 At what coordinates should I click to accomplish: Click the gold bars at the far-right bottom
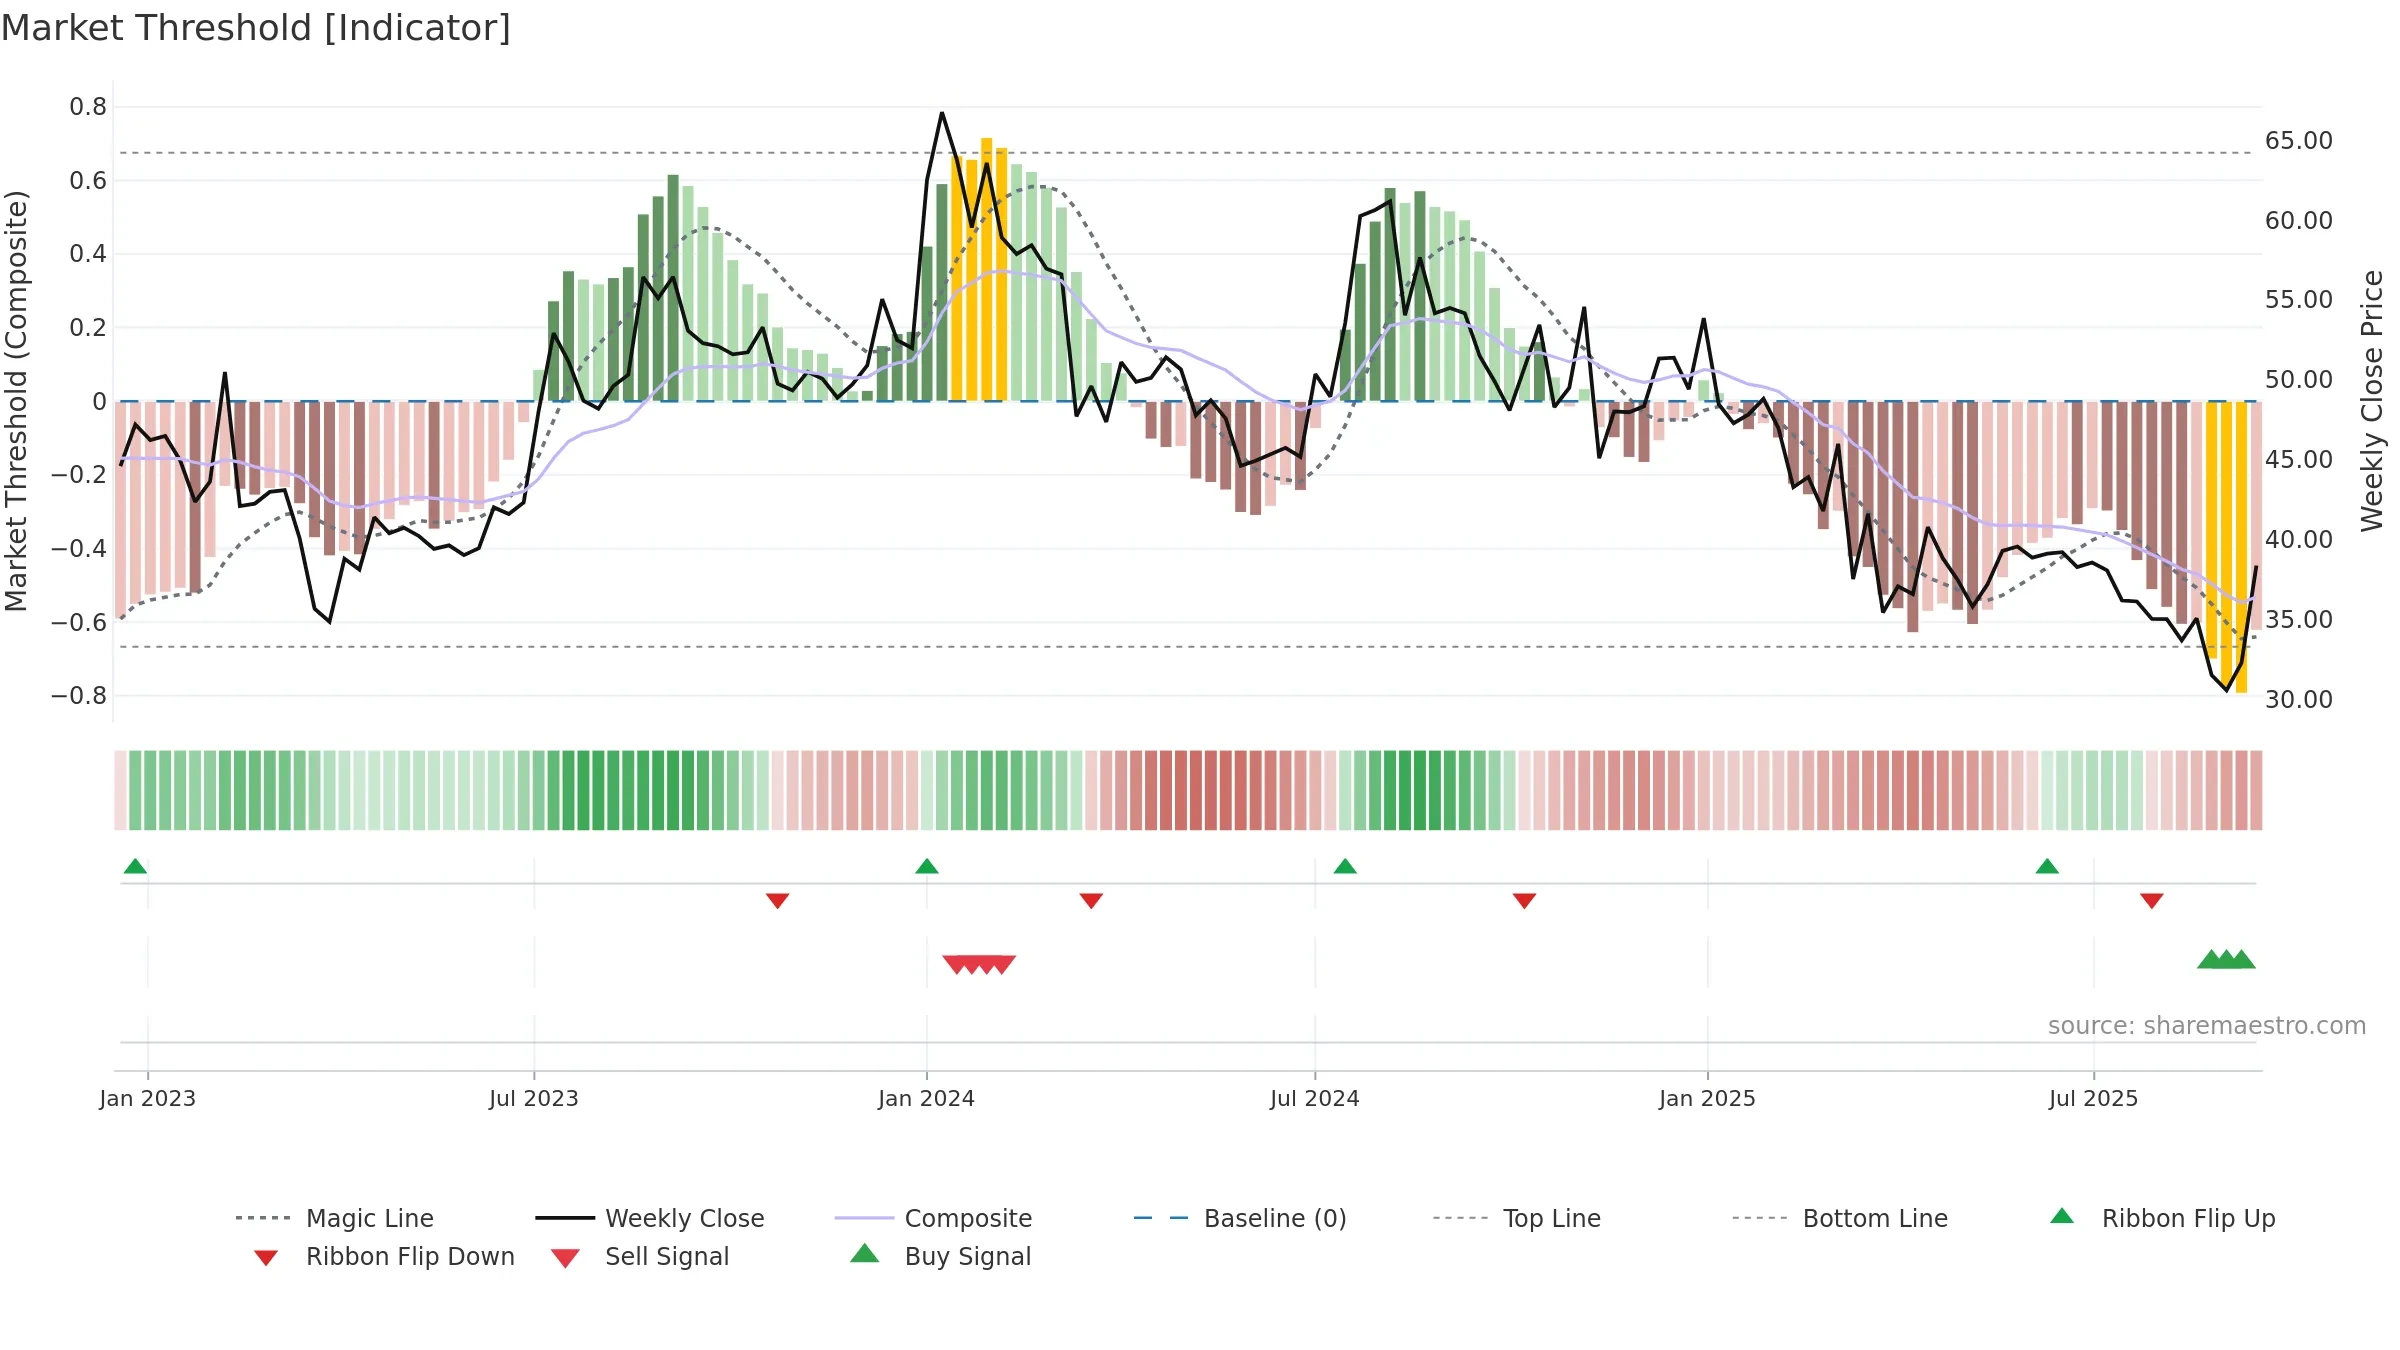tap(2226, 547)
